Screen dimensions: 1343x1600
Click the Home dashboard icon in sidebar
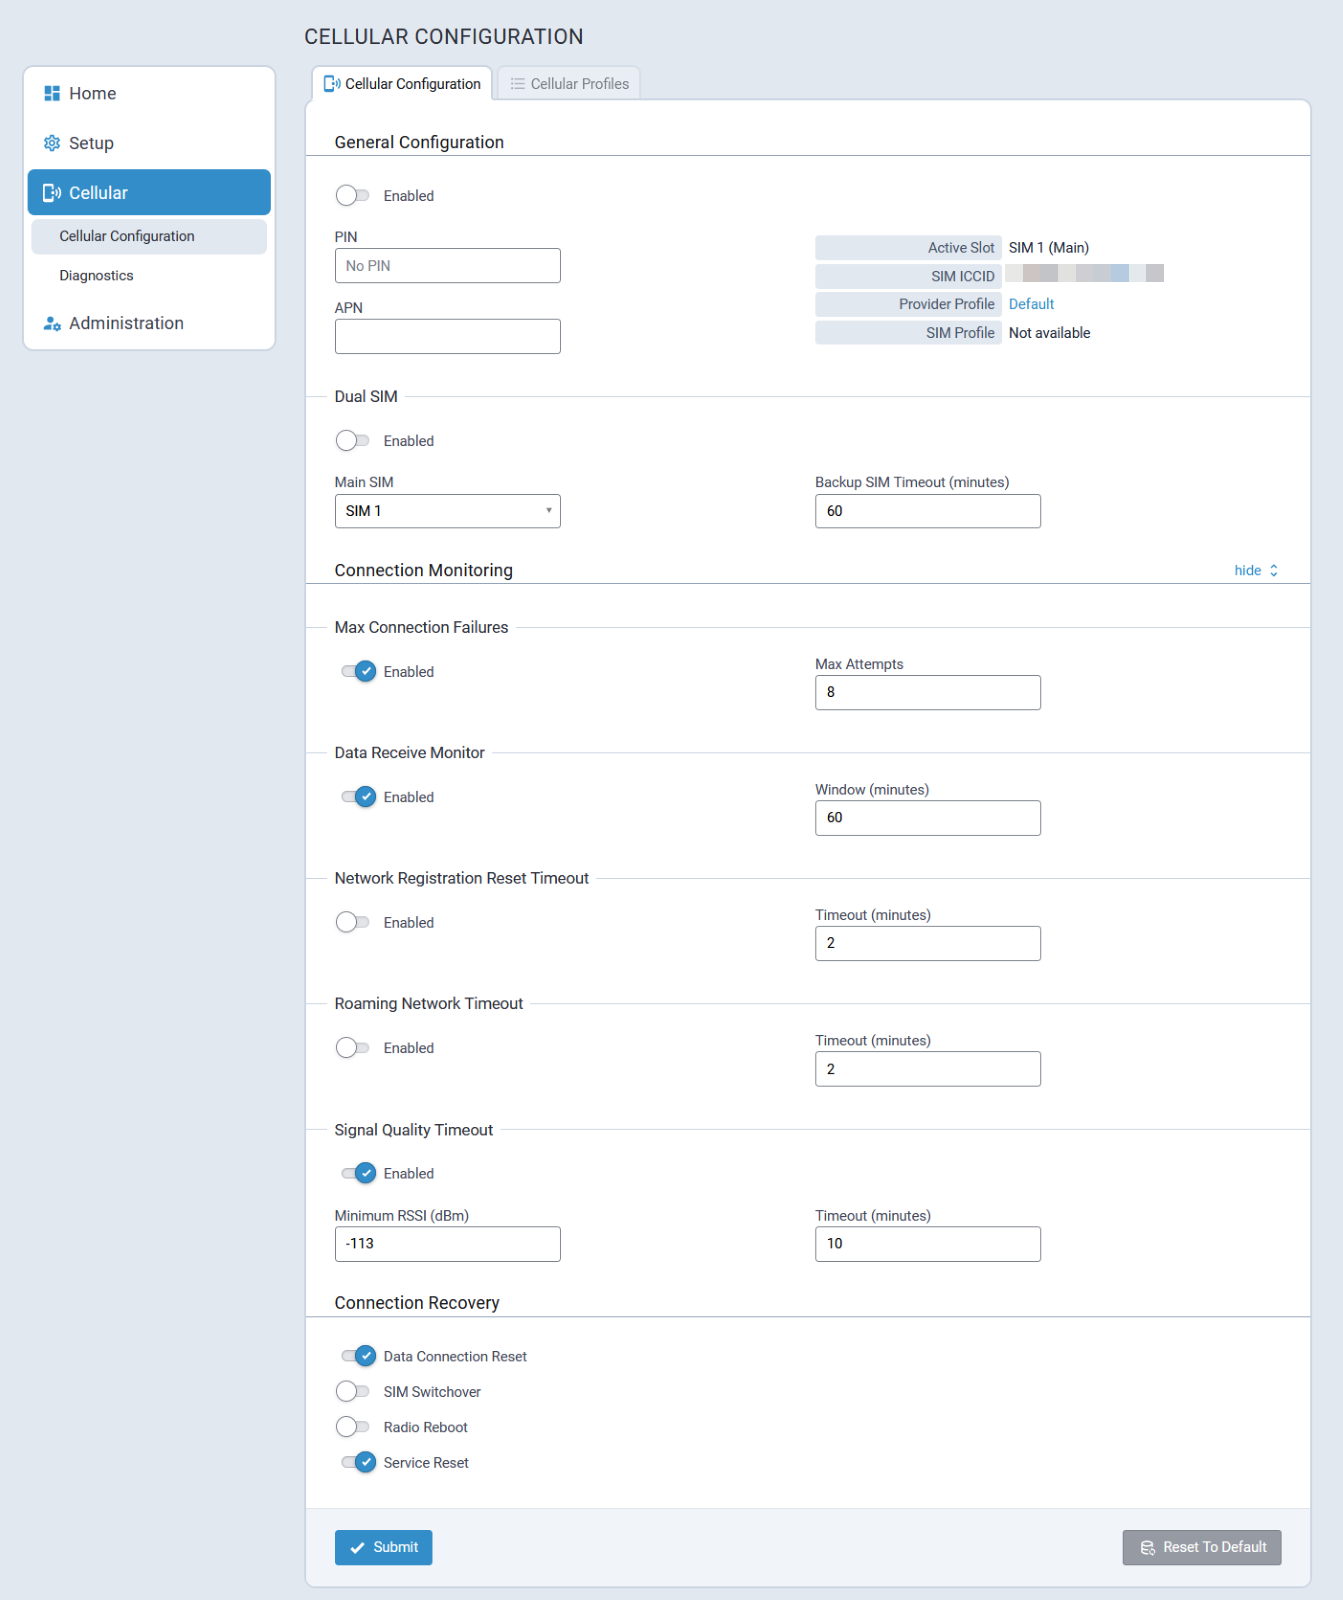(52, 93)
